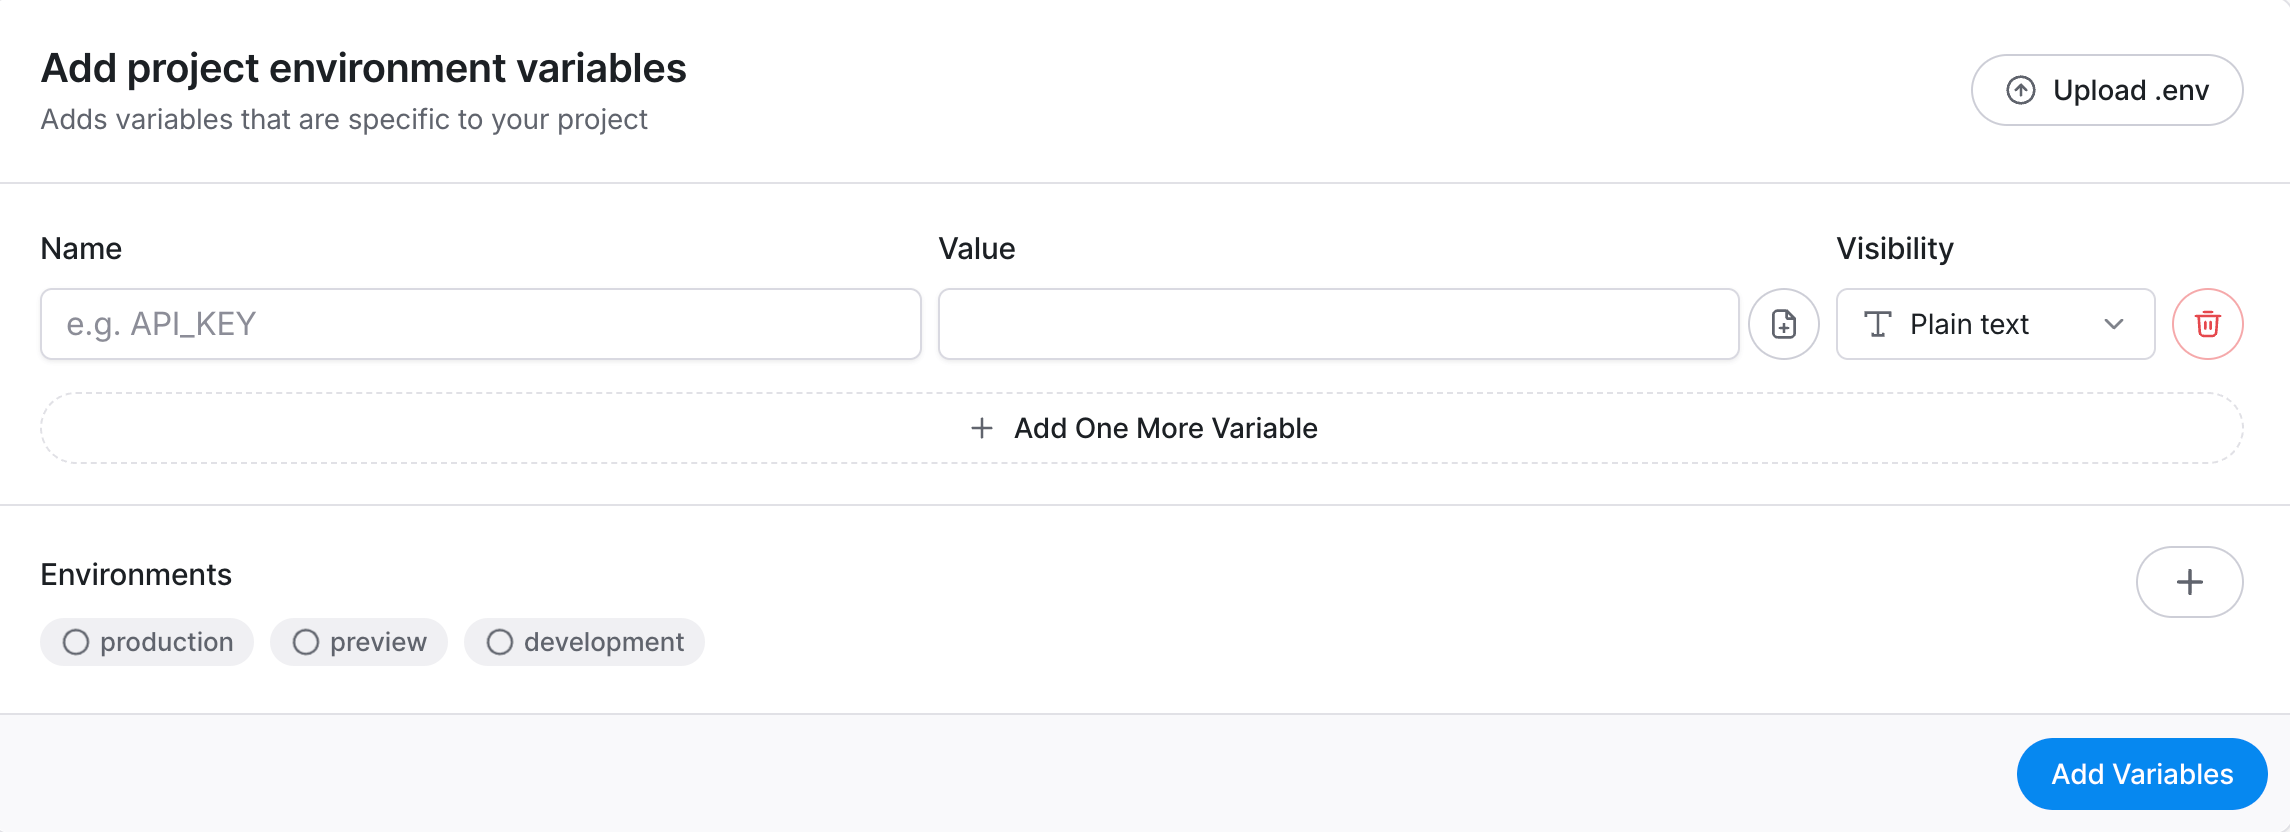Image resolution: width=2290 pixels, height=832 pixels.
Task: Click the Upload .env button label
Action: tap(2130, 90)
